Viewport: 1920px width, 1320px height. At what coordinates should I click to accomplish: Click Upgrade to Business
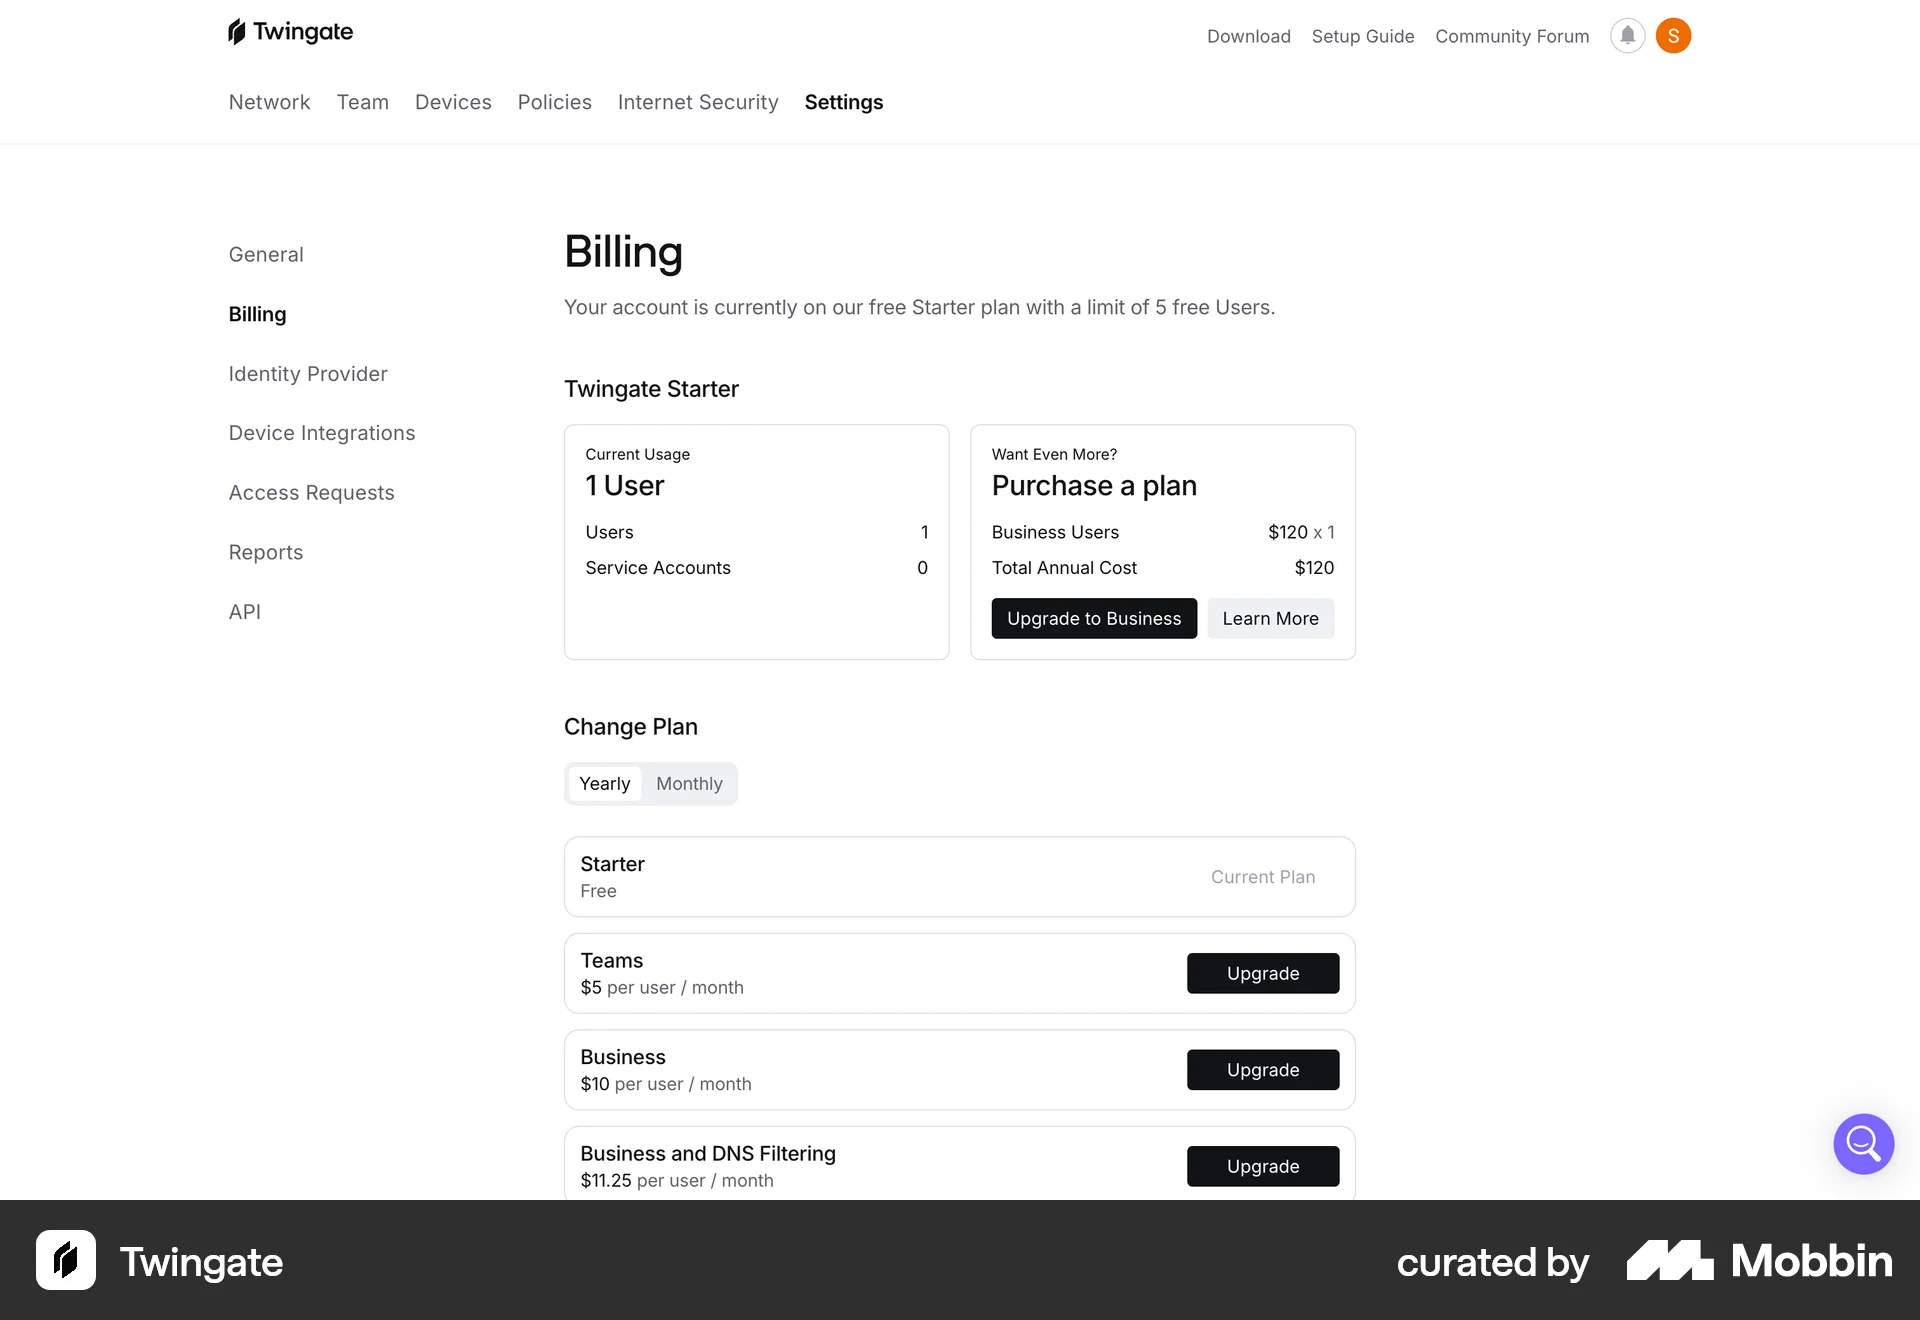[1093, 618]
